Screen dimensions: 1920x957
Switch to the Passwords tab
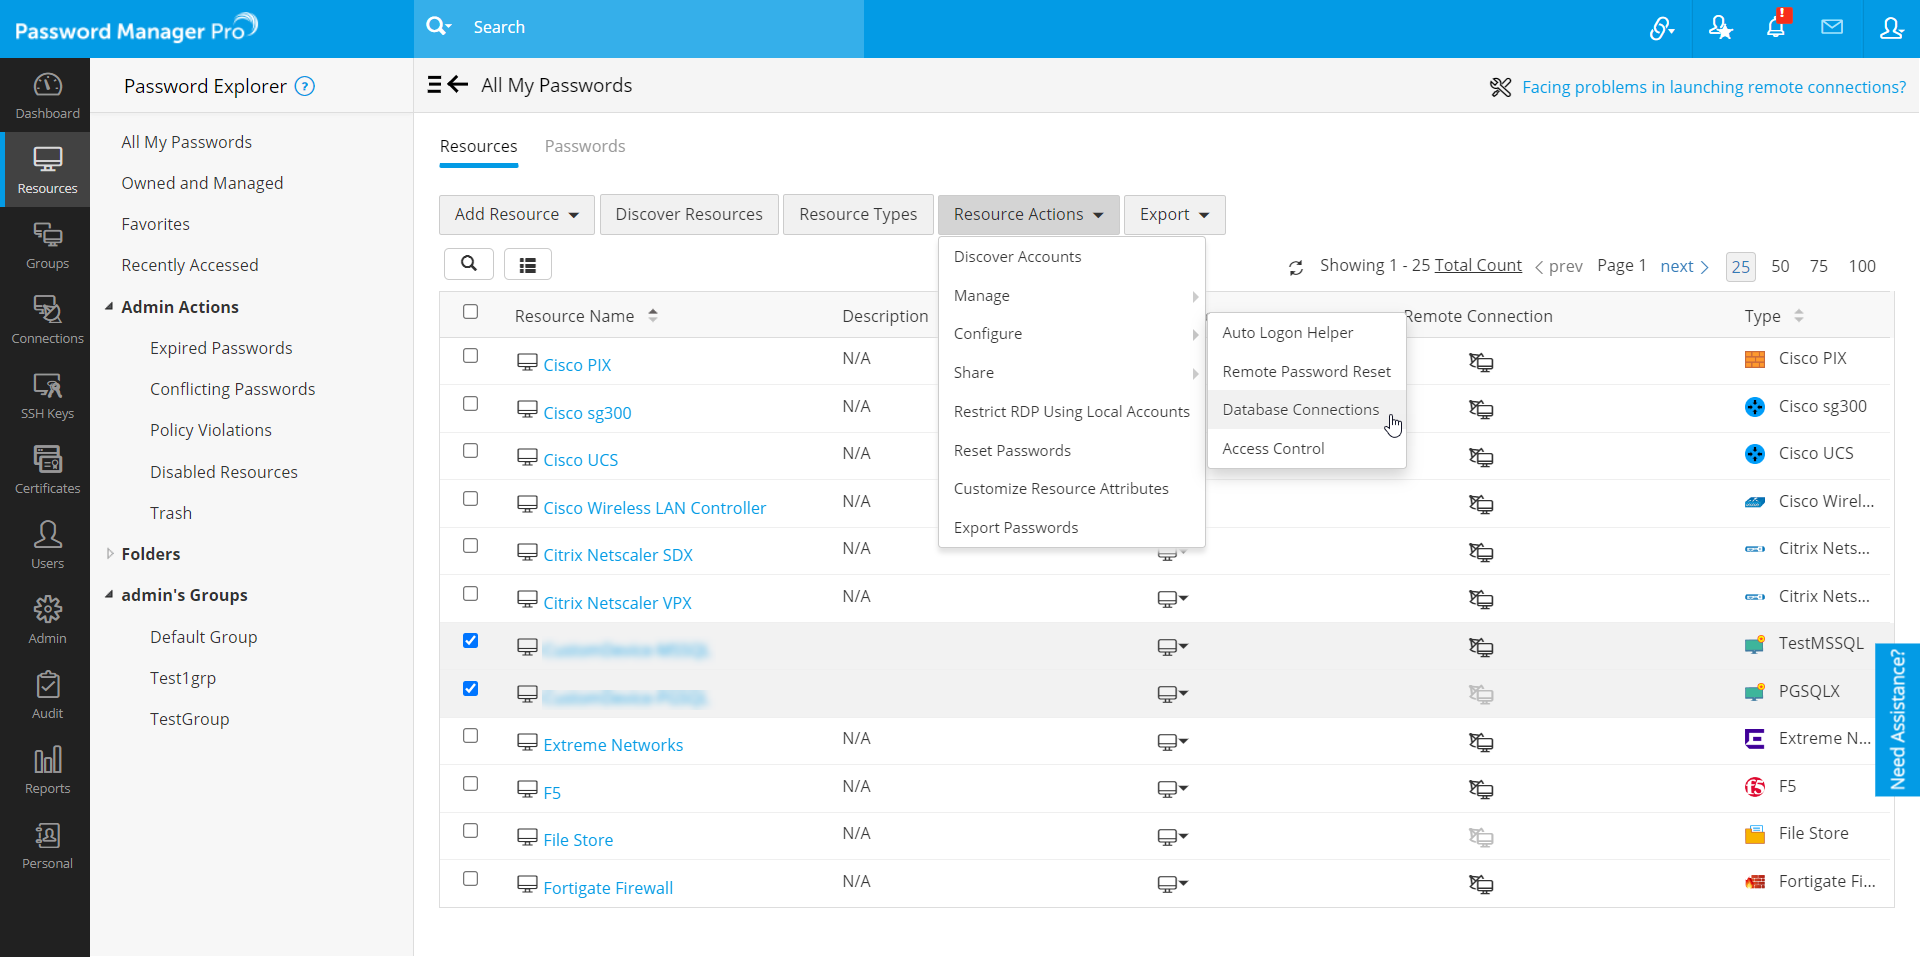(x=584, y=146)
